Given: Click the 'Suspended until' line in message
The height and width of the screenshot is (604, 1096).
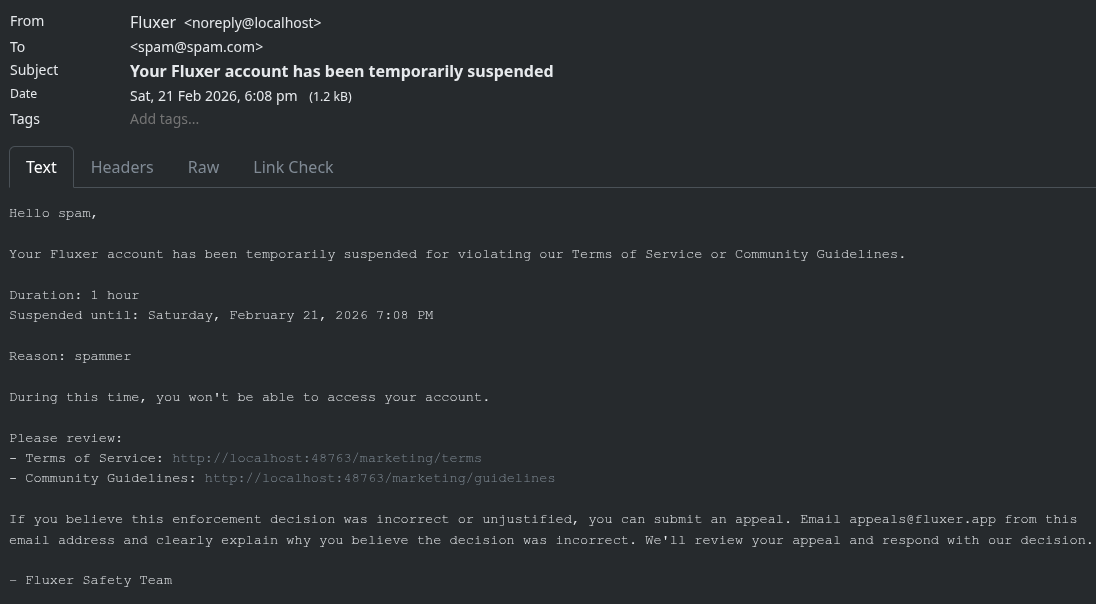Looking at the screenshot, I should pos(221,315).
